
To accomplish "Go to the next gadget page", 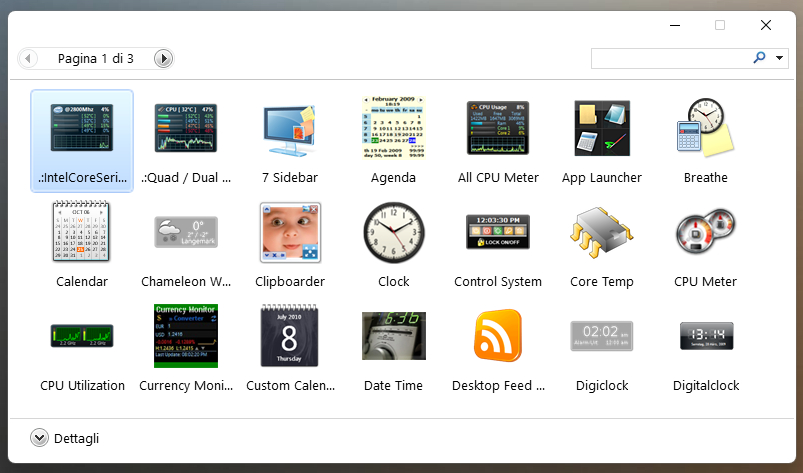I will (163, 58).
